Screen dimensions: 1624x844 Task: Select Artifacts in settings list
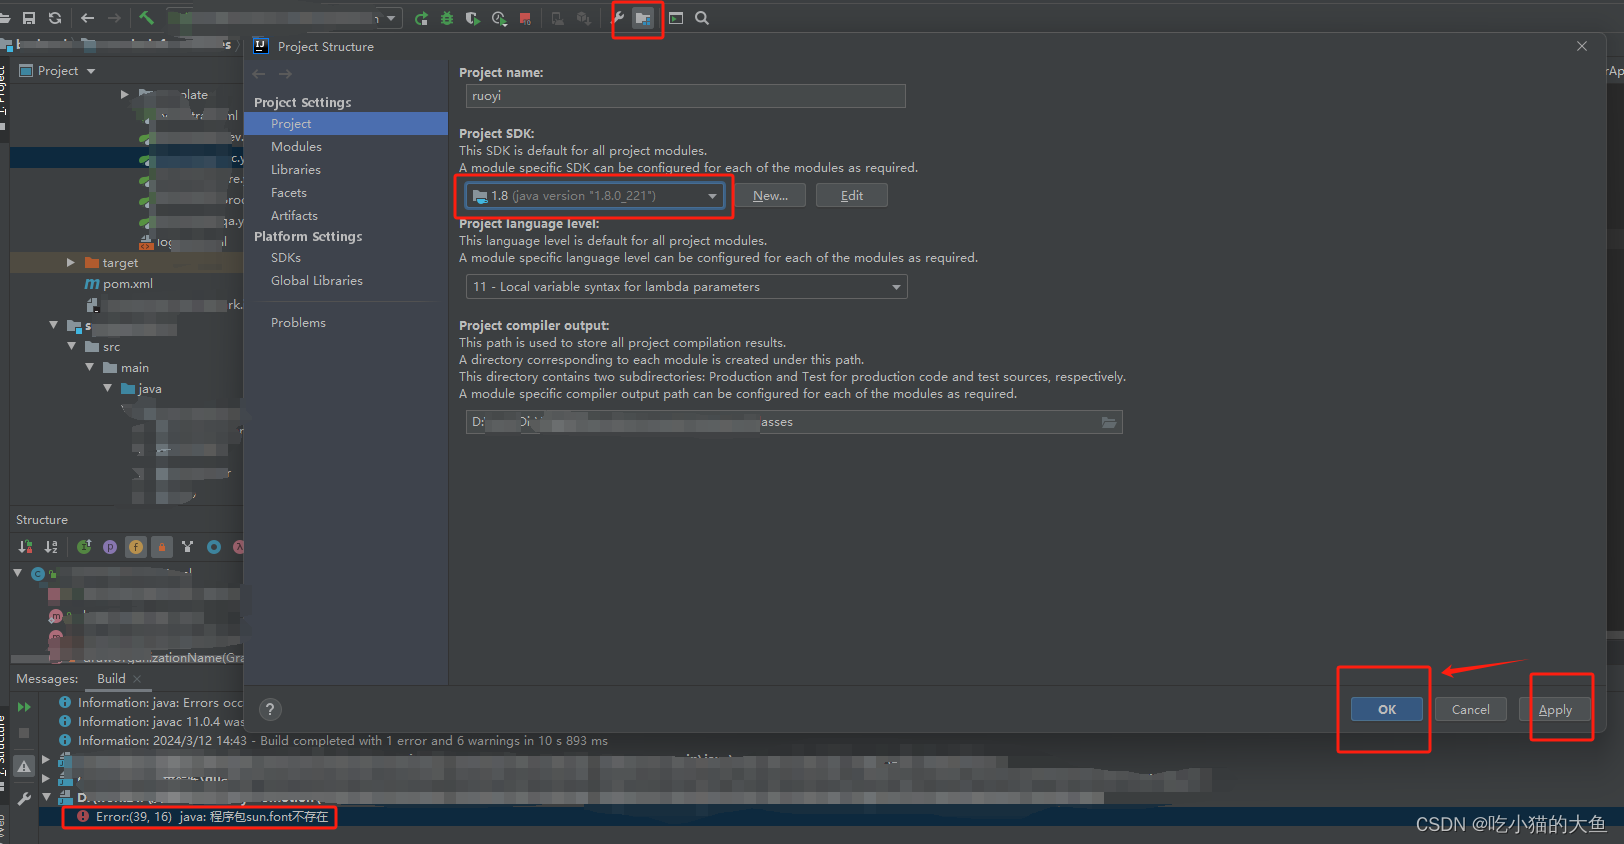346,216
